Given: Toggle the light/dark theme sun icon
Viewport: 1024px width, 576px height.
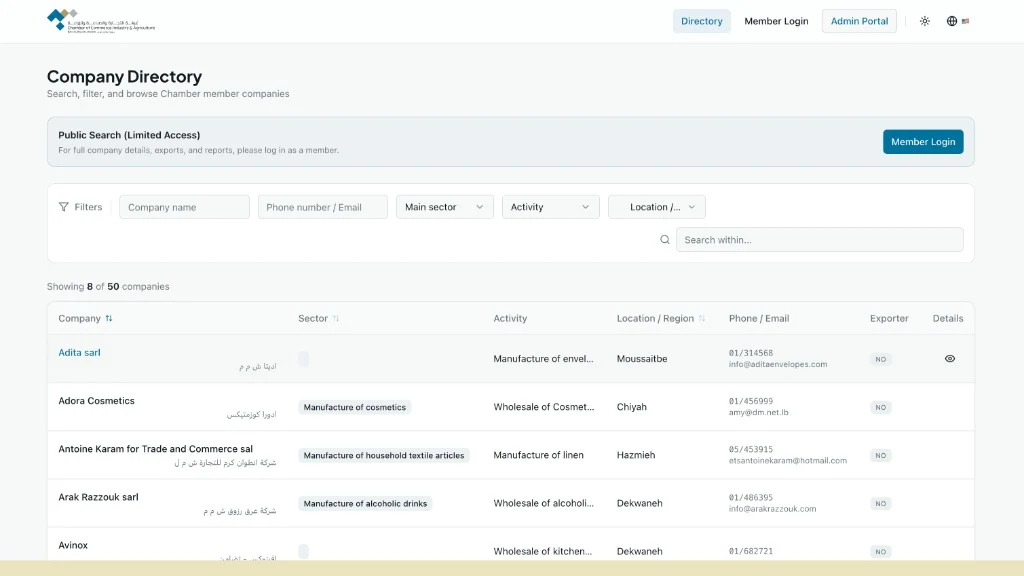Looking at the screenshot, I should pos(925,21).
